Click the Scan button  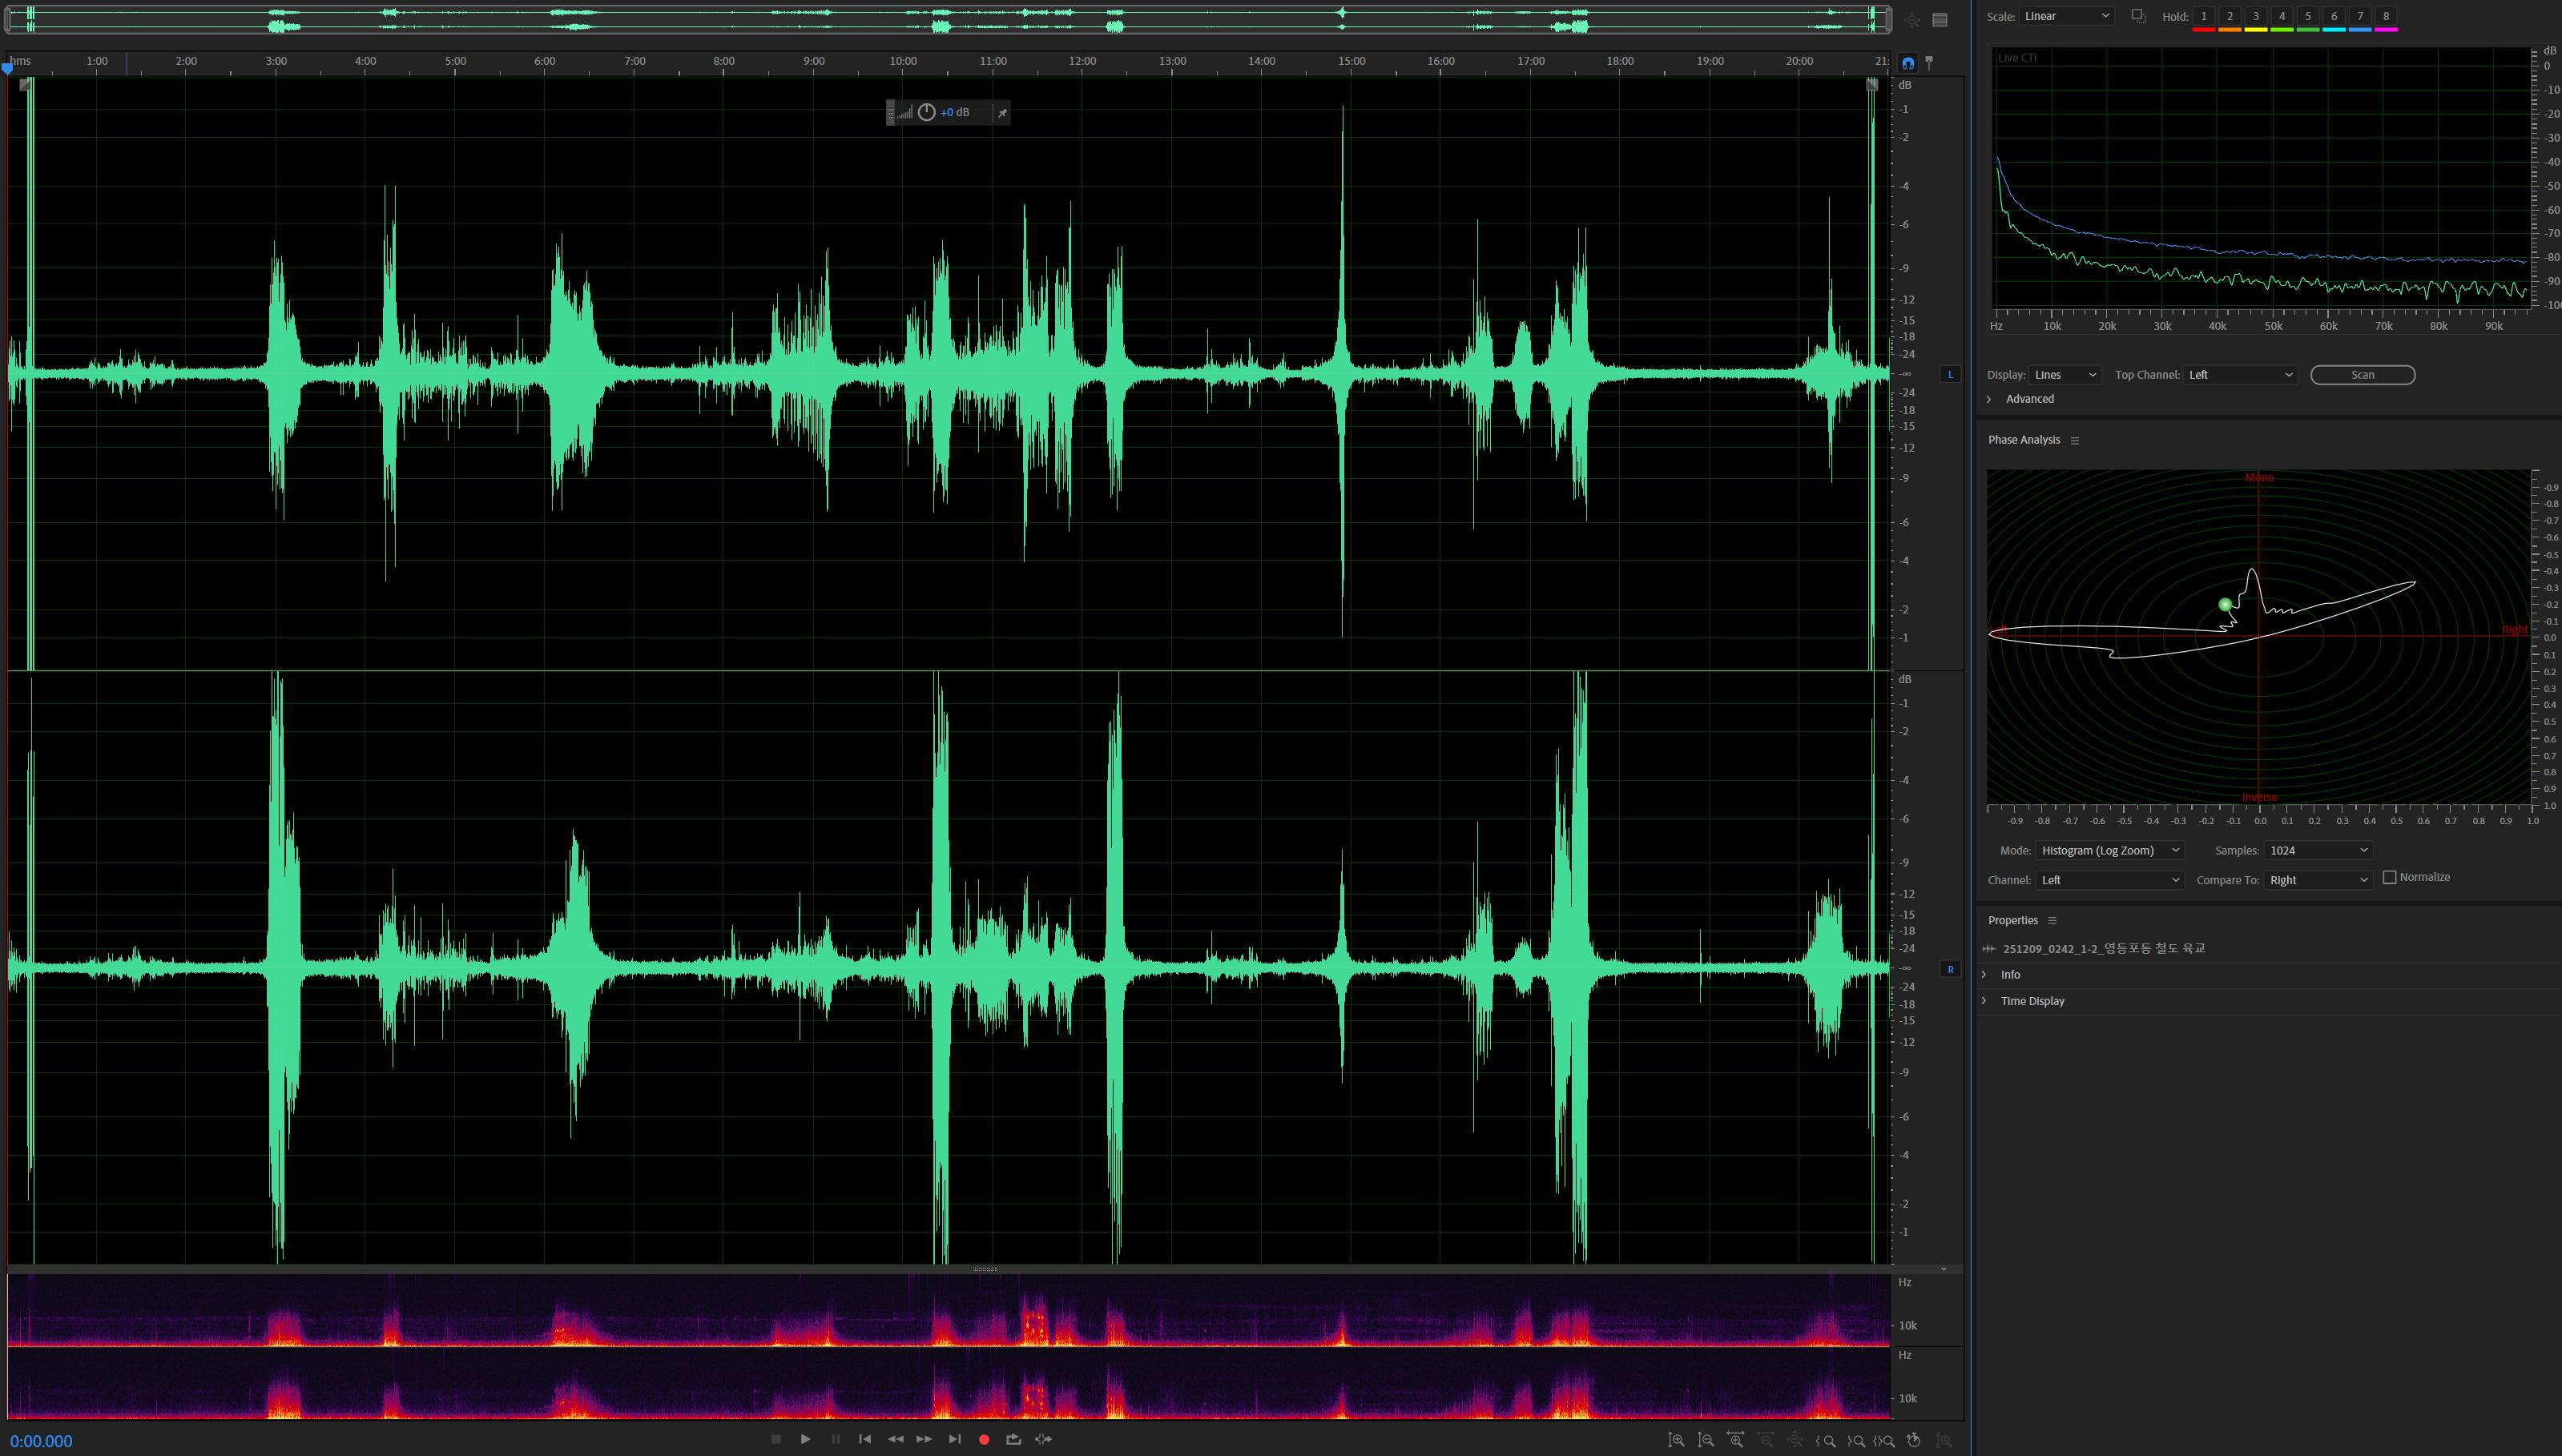point(2362,375)
